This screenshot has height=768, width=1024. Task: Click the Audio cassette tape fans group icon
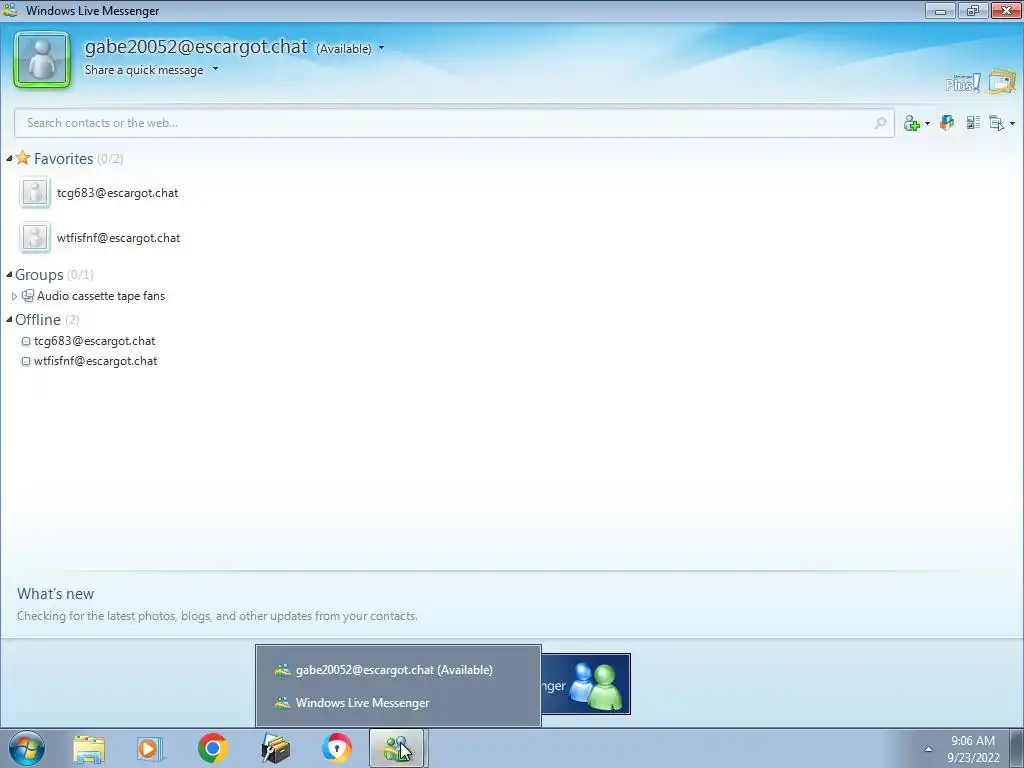(x=28, y=296)
